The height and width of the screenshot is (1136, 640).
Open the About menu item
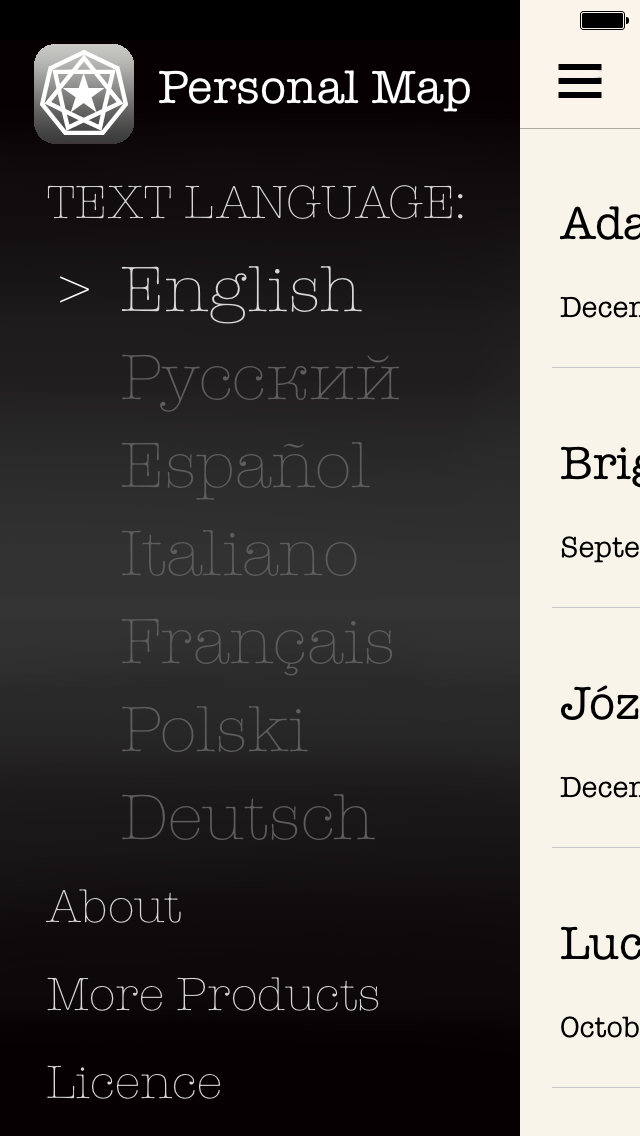(114, 906)
